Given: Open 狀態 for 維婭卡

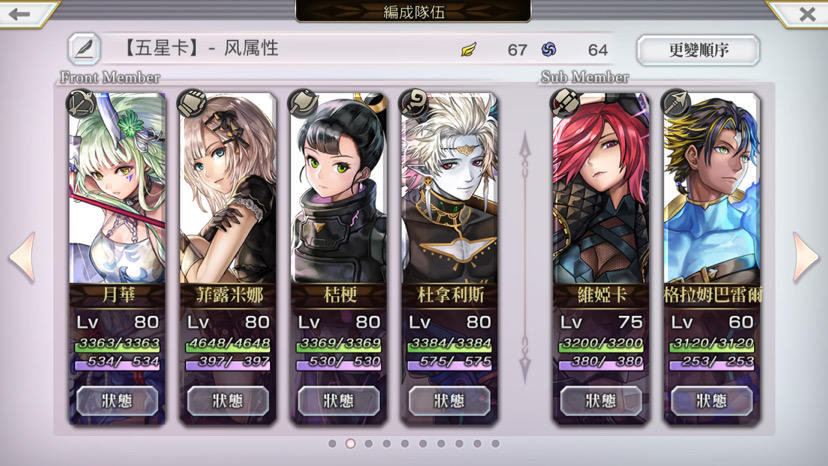Looking at the screenshot, I should point(600,400).
